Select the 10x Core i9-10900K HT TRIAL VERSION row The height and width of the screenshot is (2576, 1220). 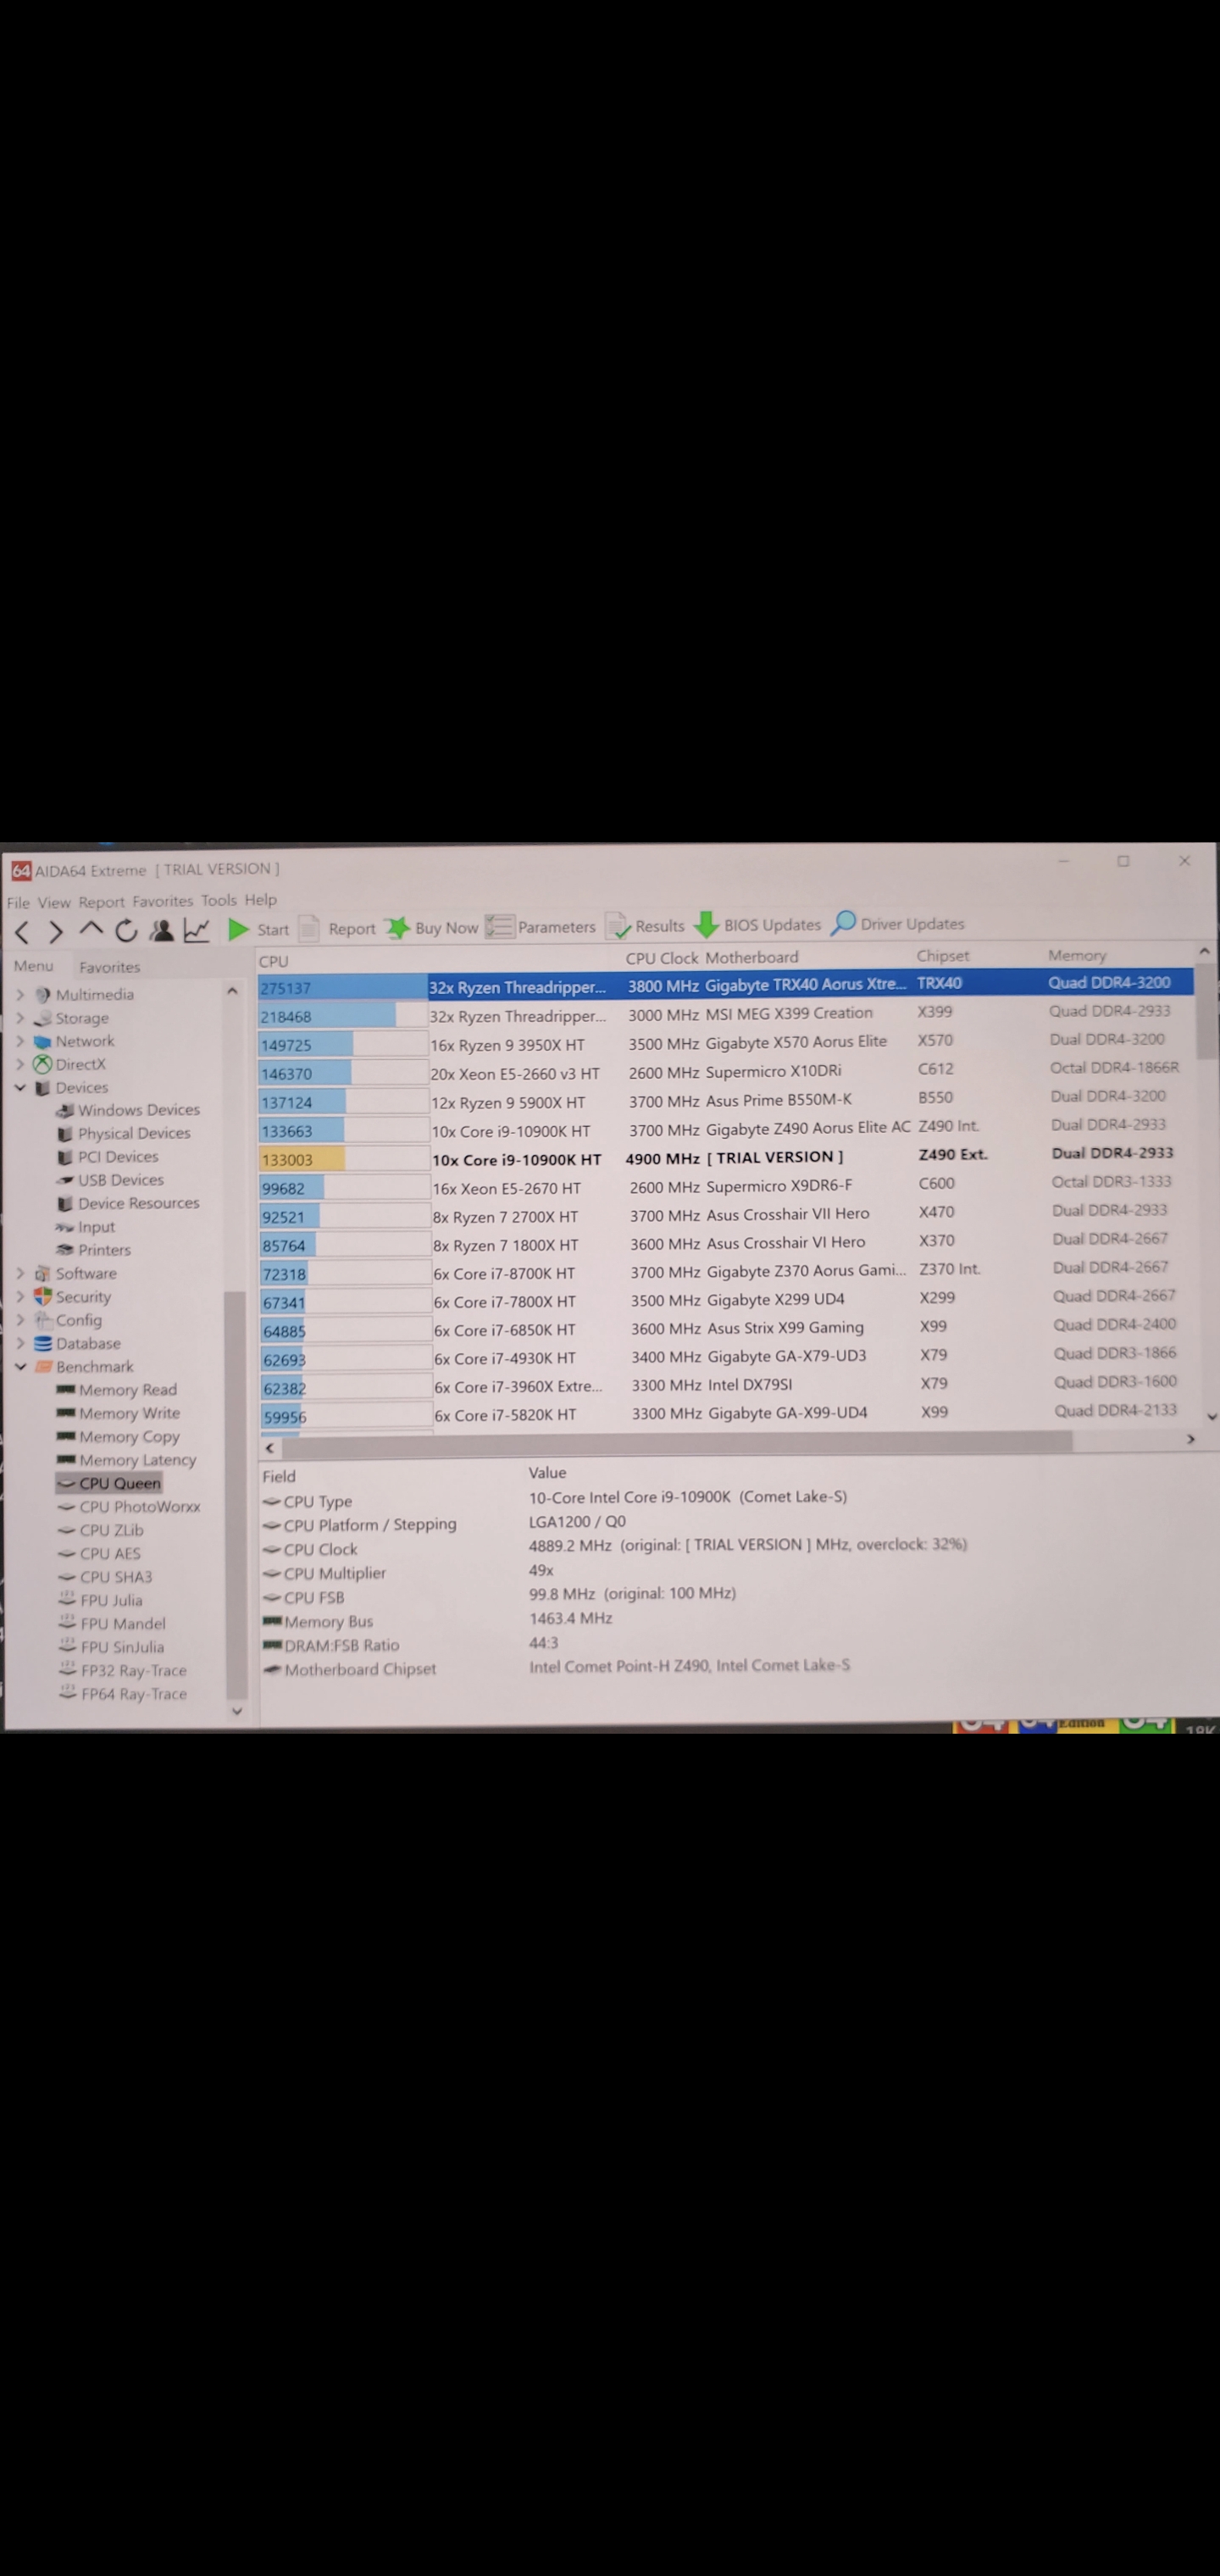[x=726, y=1158]
